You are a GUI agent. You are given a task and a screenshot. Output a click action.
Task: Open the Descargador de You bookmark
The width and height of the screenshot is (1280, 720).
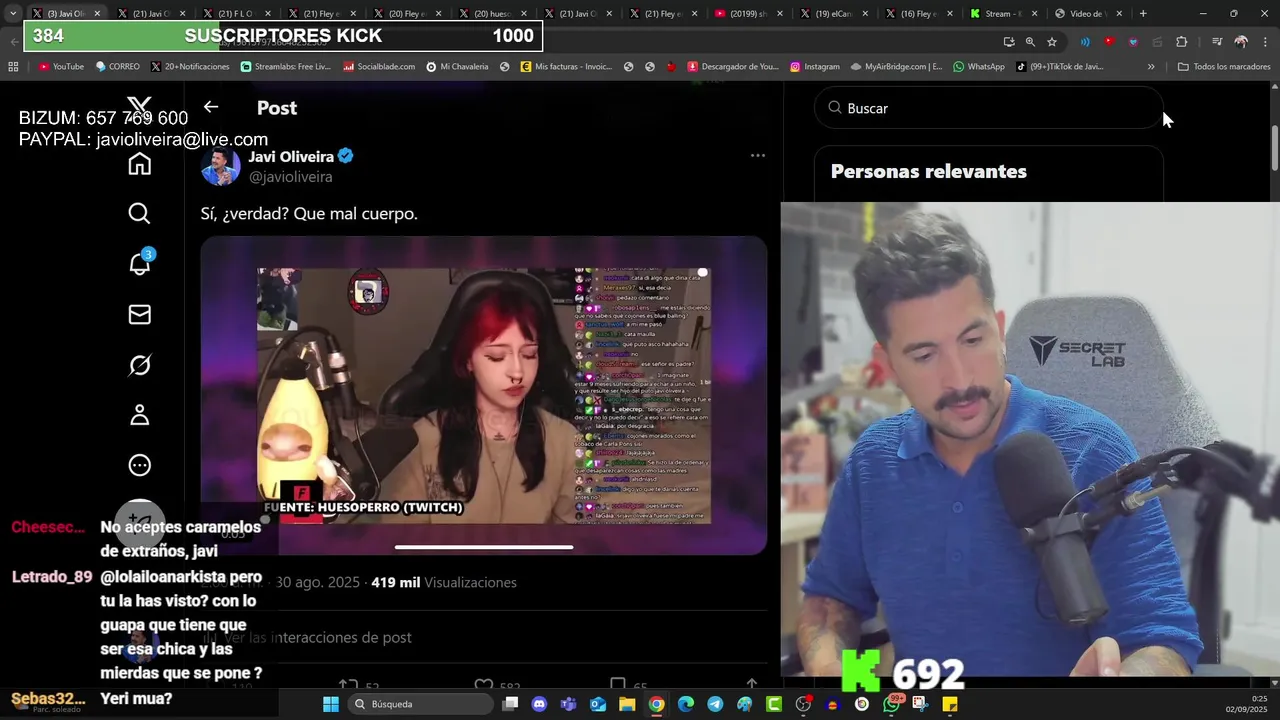[x=732, y=67]
